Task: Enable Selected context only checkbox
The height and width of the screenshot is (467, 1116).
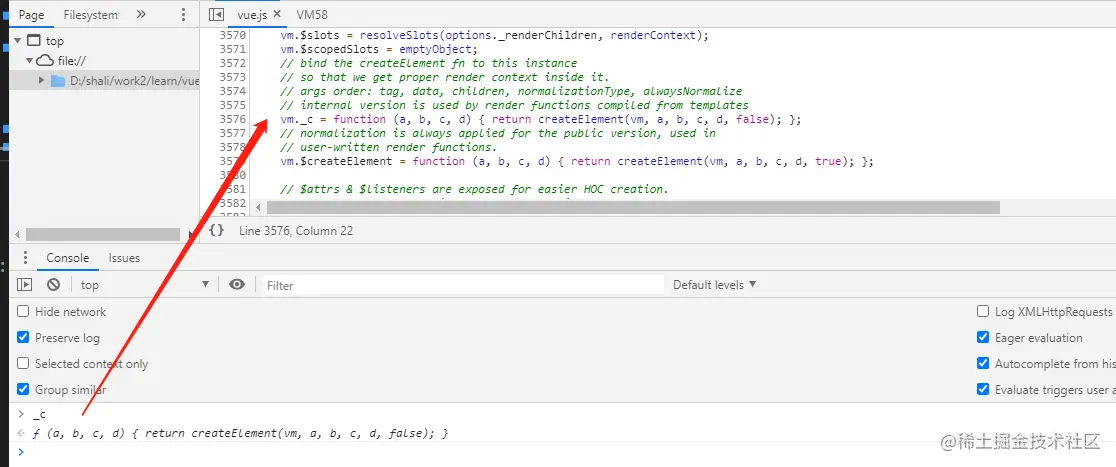Action: tap(23, 364)
